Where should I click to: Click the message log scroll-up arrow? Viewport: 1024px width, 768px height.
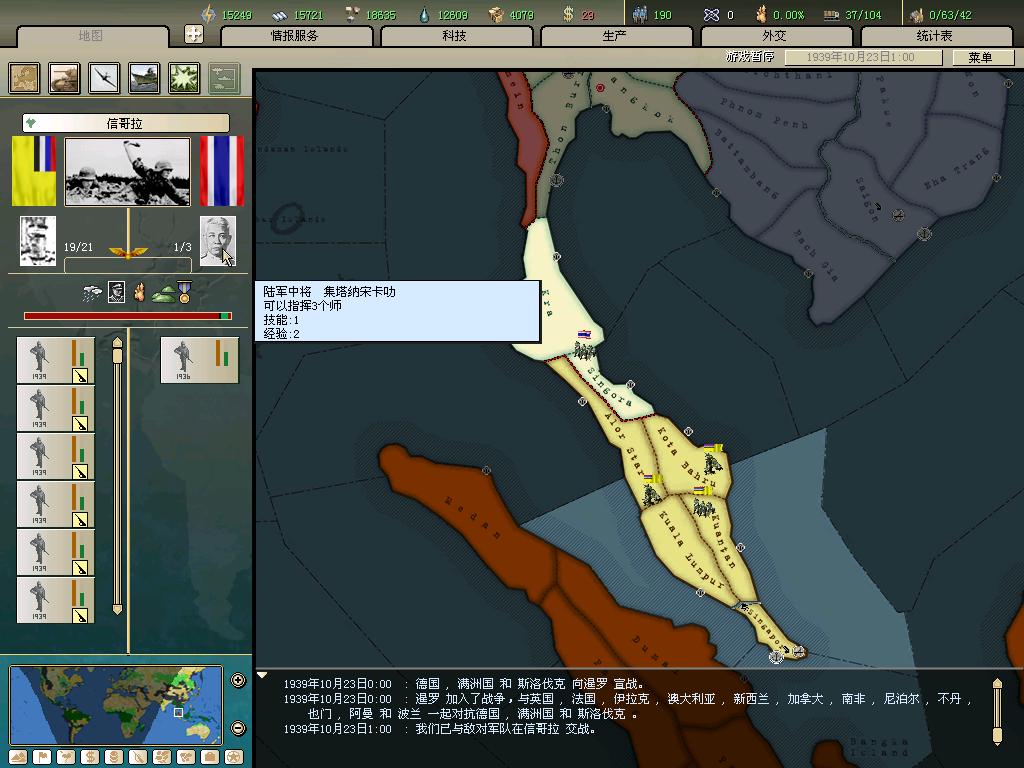(x=997, y=683)
